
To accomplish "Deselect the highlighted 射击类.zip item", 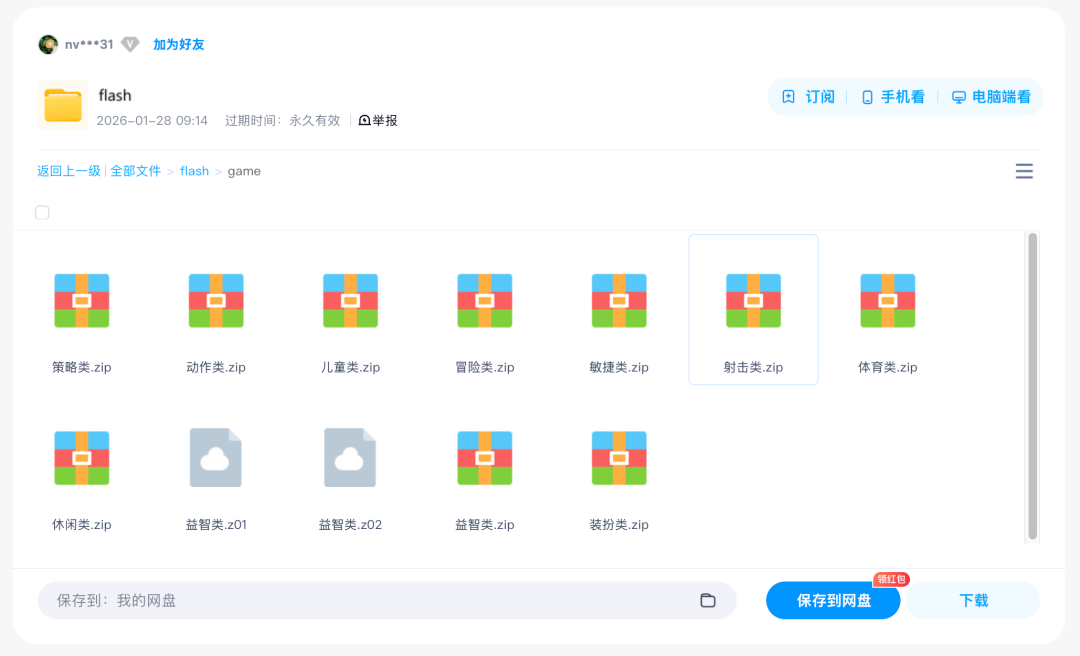I will (x=753, y=300).
